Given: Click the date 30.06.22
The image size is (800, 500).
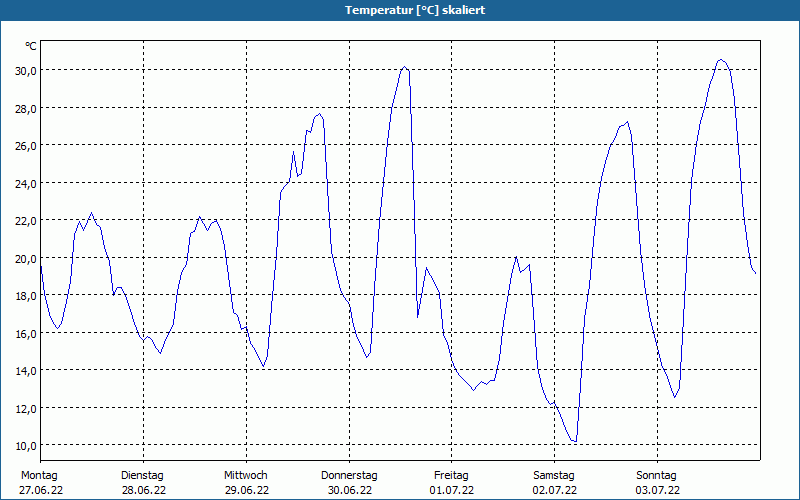Looking at the screenshot, I should [350, 490].
